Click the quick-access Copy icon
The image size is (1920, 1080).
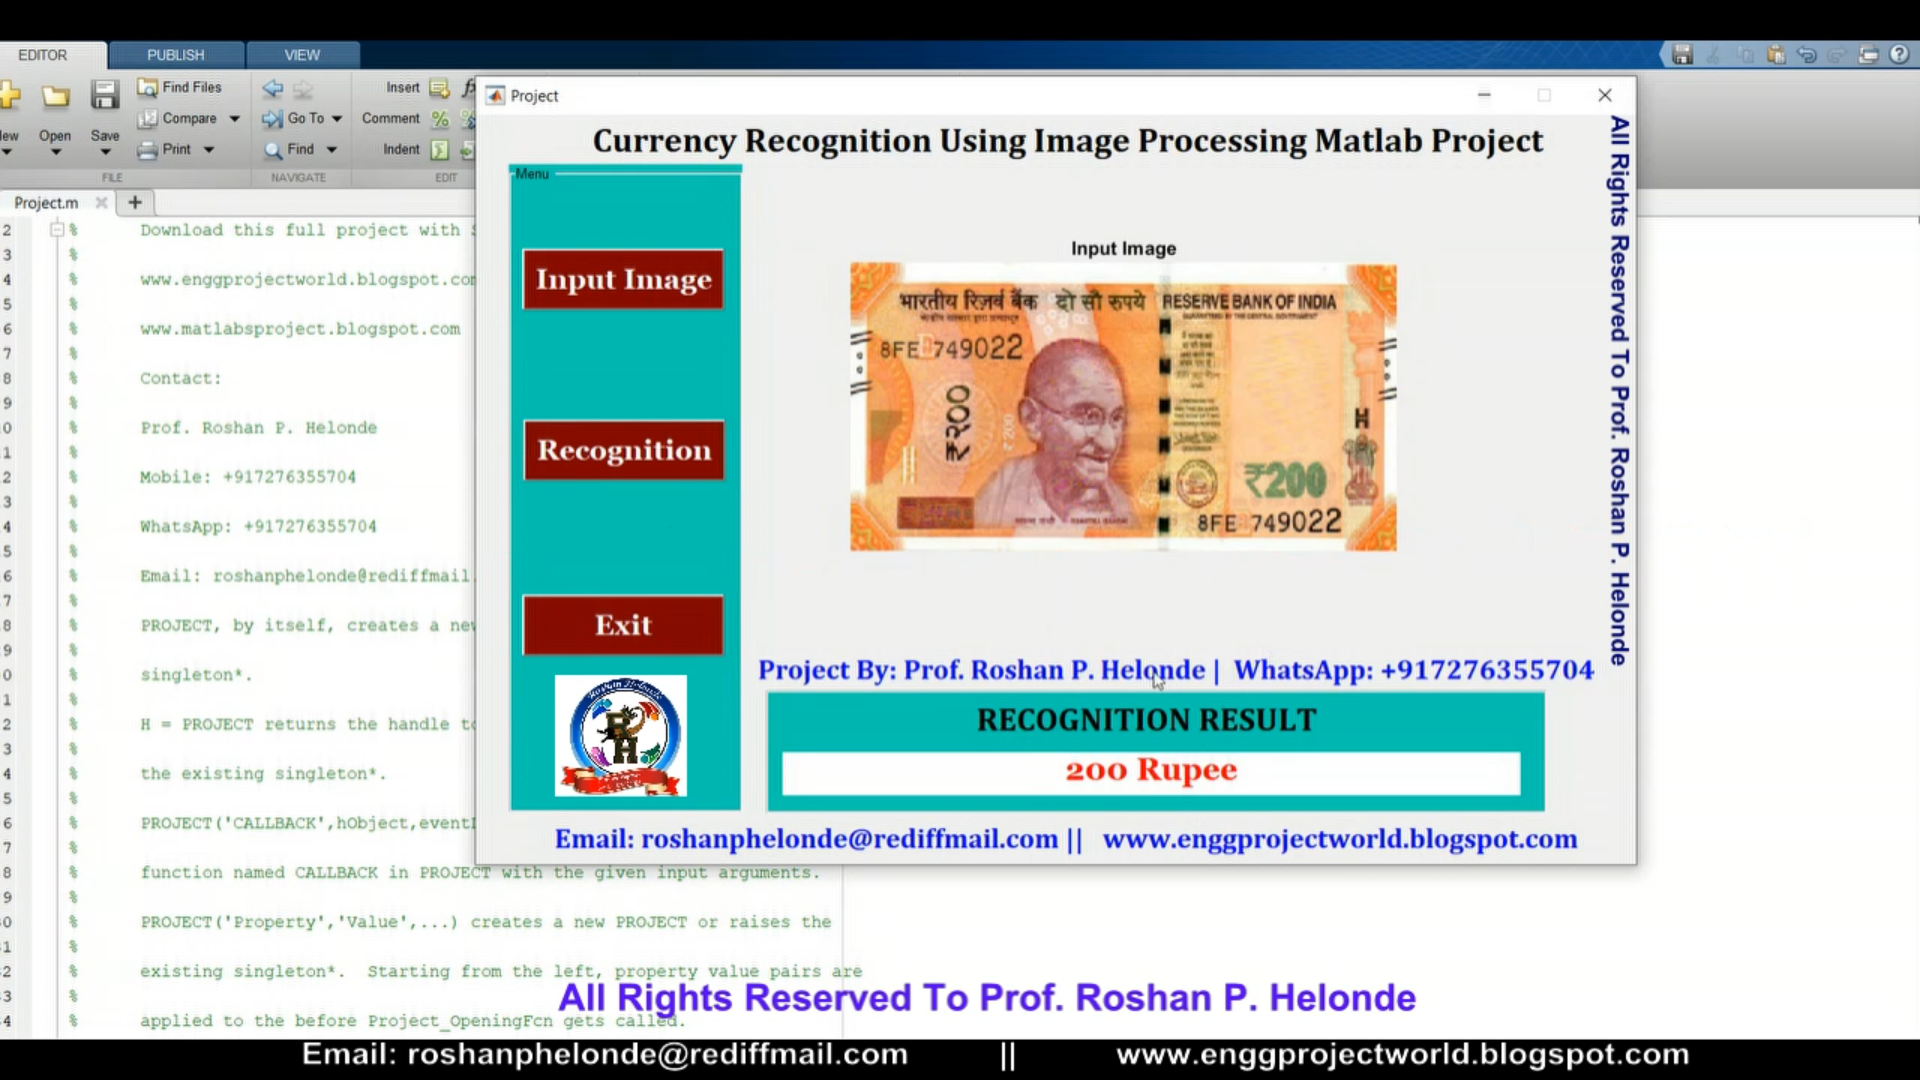(1745, 55)
